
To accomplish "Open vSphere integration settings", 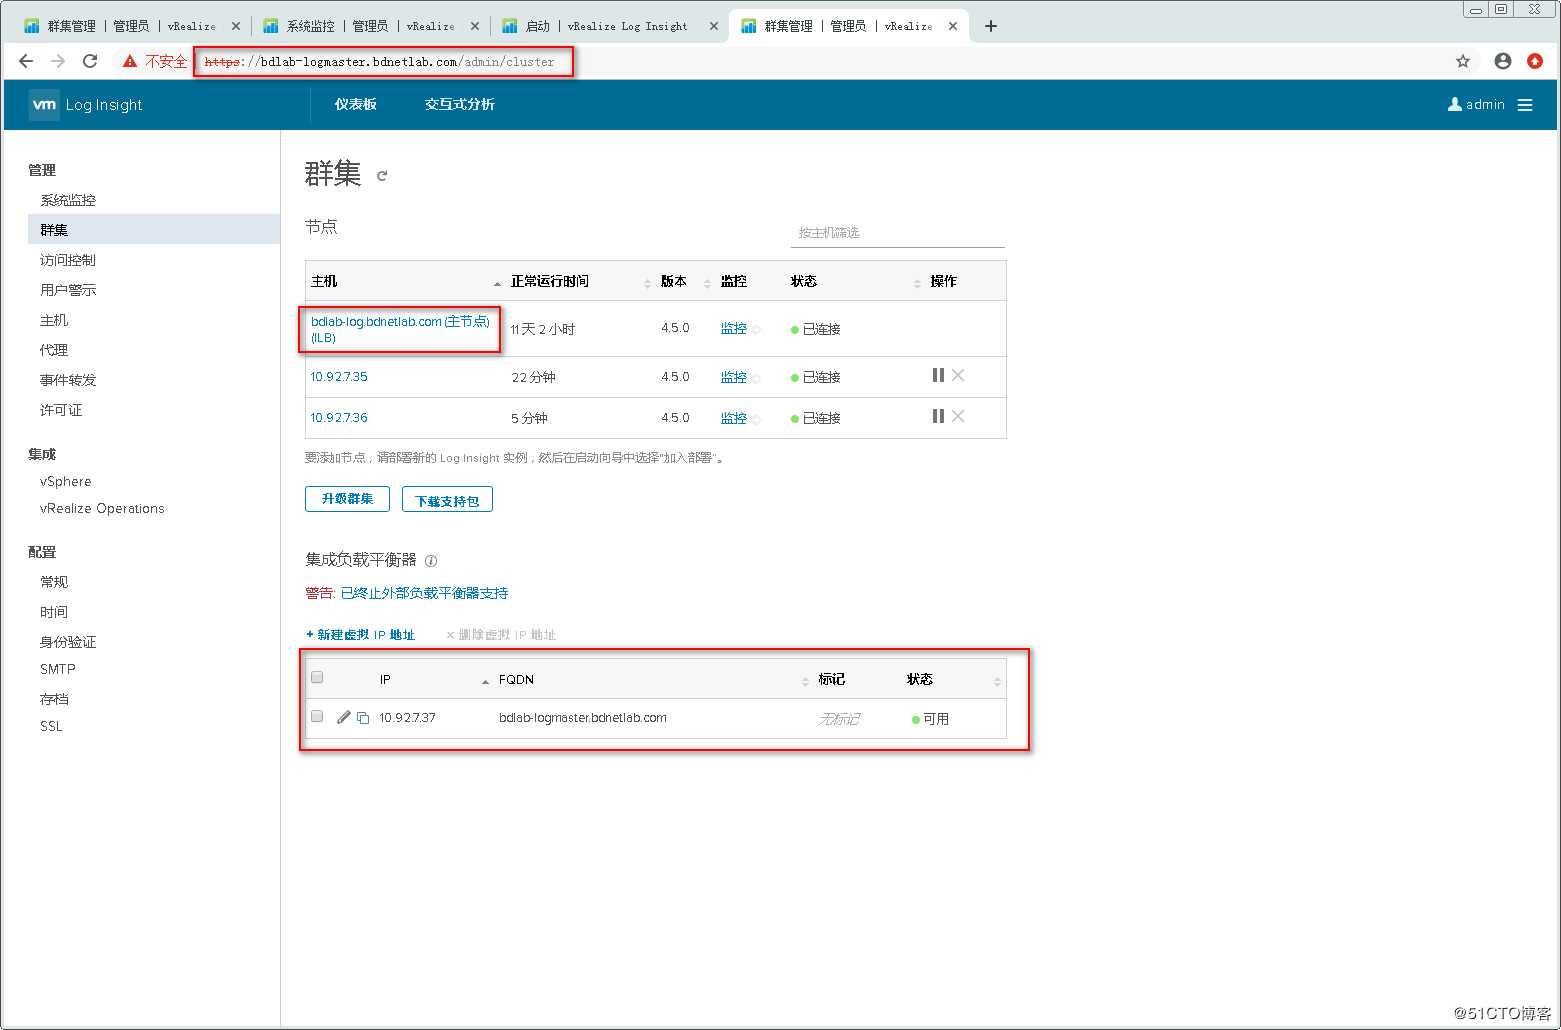I will 66,481.
